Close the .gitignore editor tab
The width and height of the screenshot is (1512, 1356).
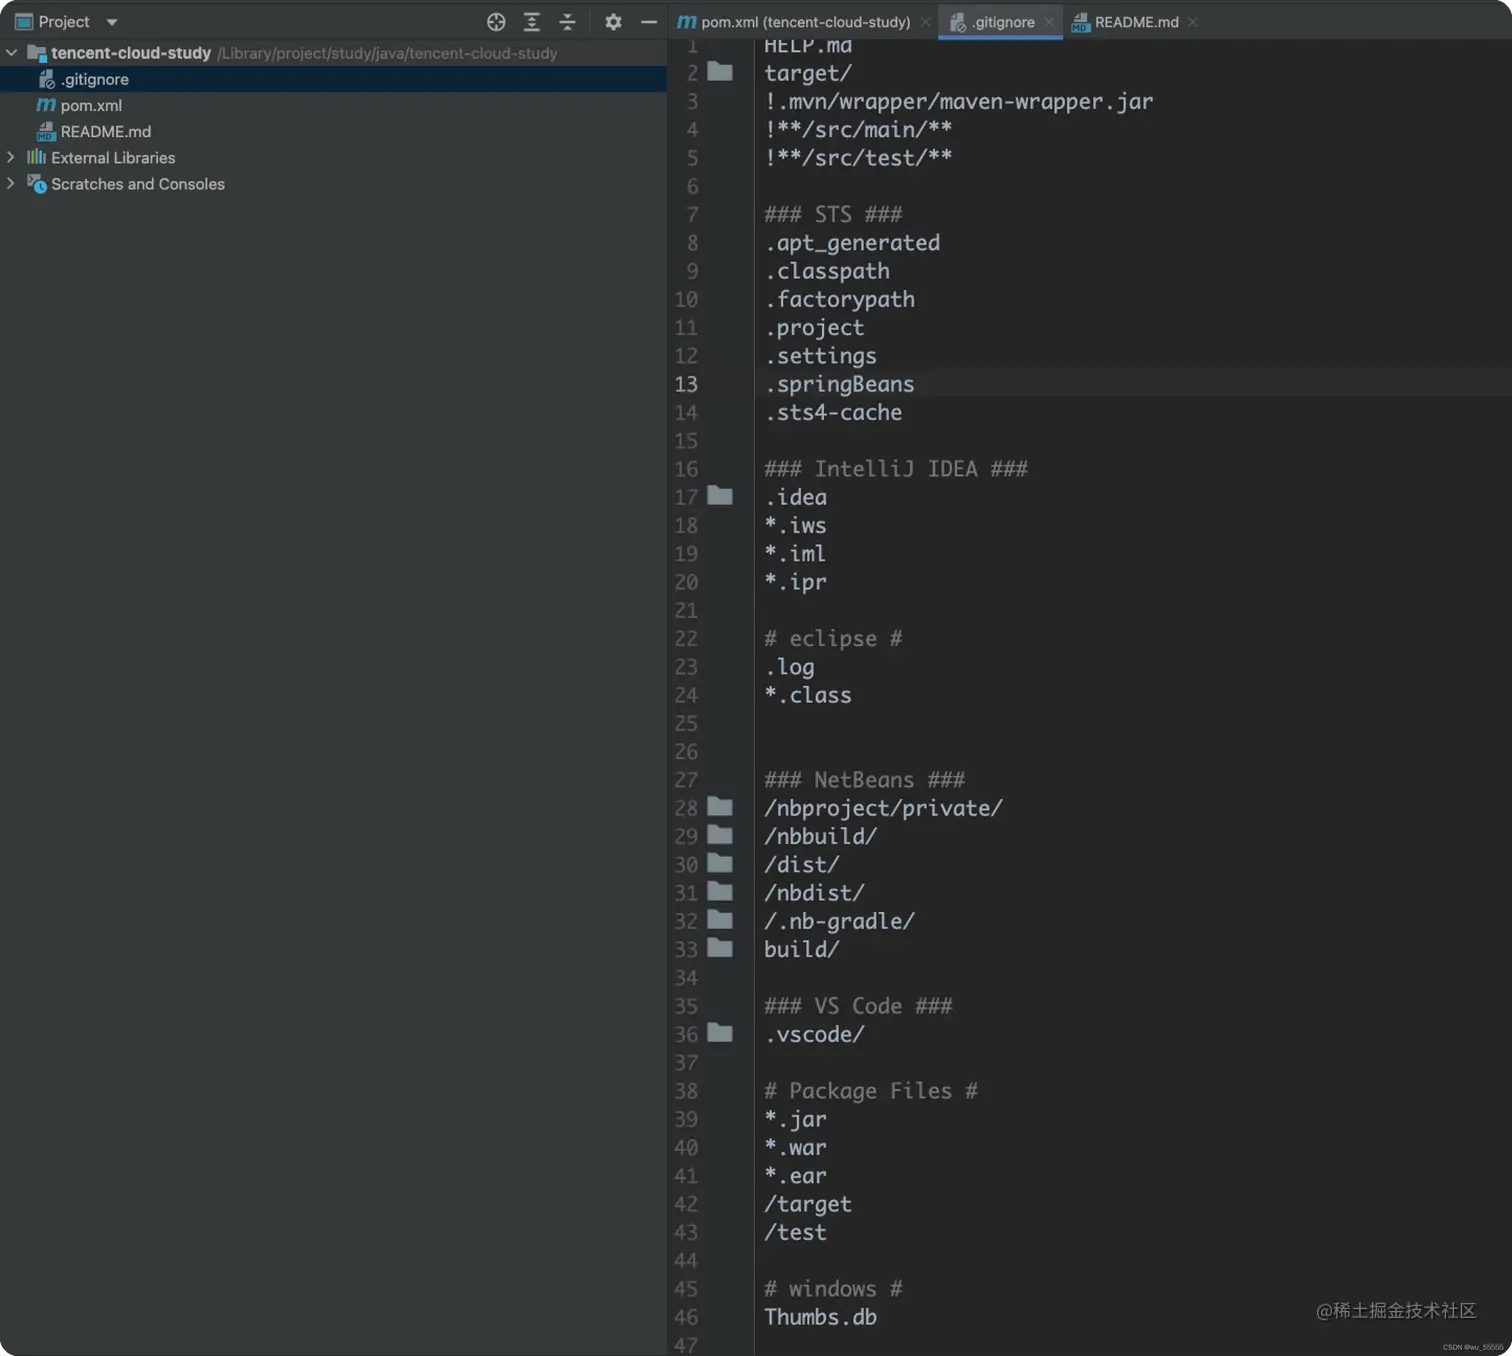coord(1049,22)
